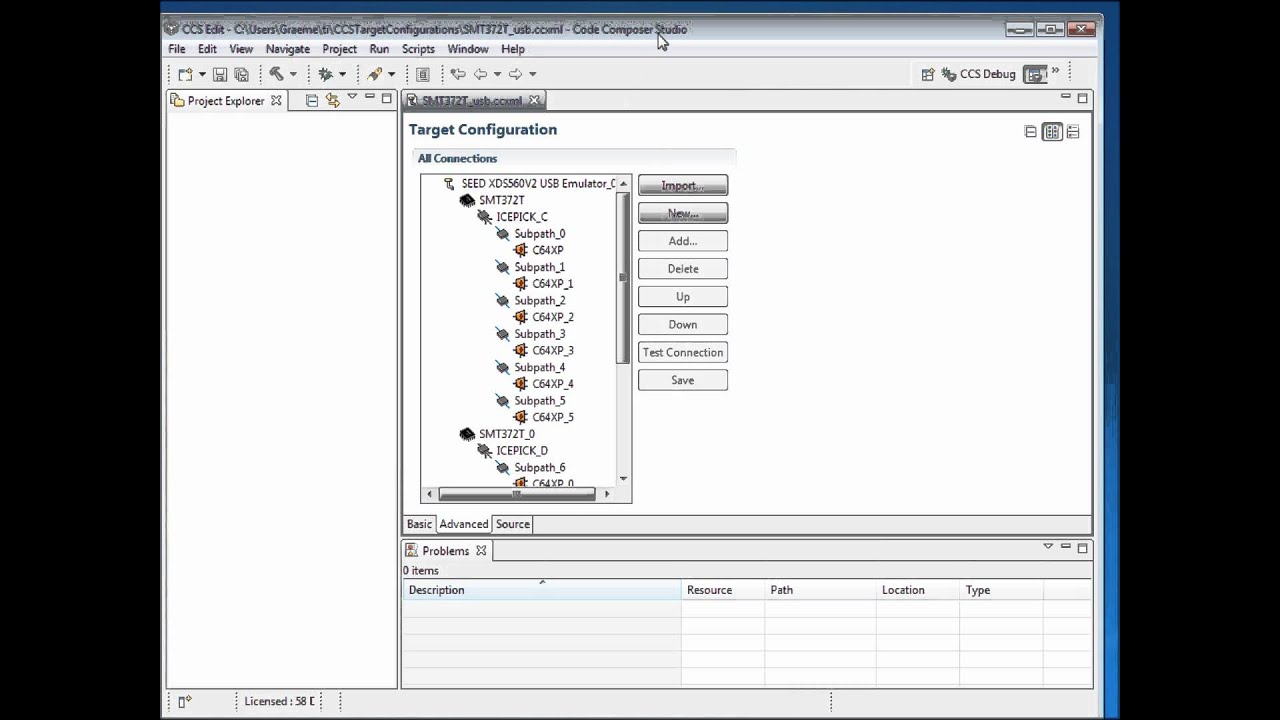Click the Import... button
The width and height of the screenshot is (1280, 720).
click(683, 186)
